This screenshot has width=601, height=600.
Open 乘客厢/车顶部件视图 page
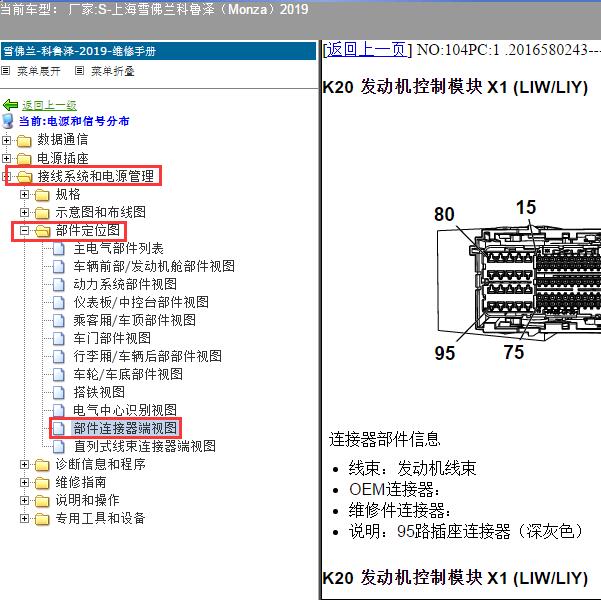coord(135,320)
